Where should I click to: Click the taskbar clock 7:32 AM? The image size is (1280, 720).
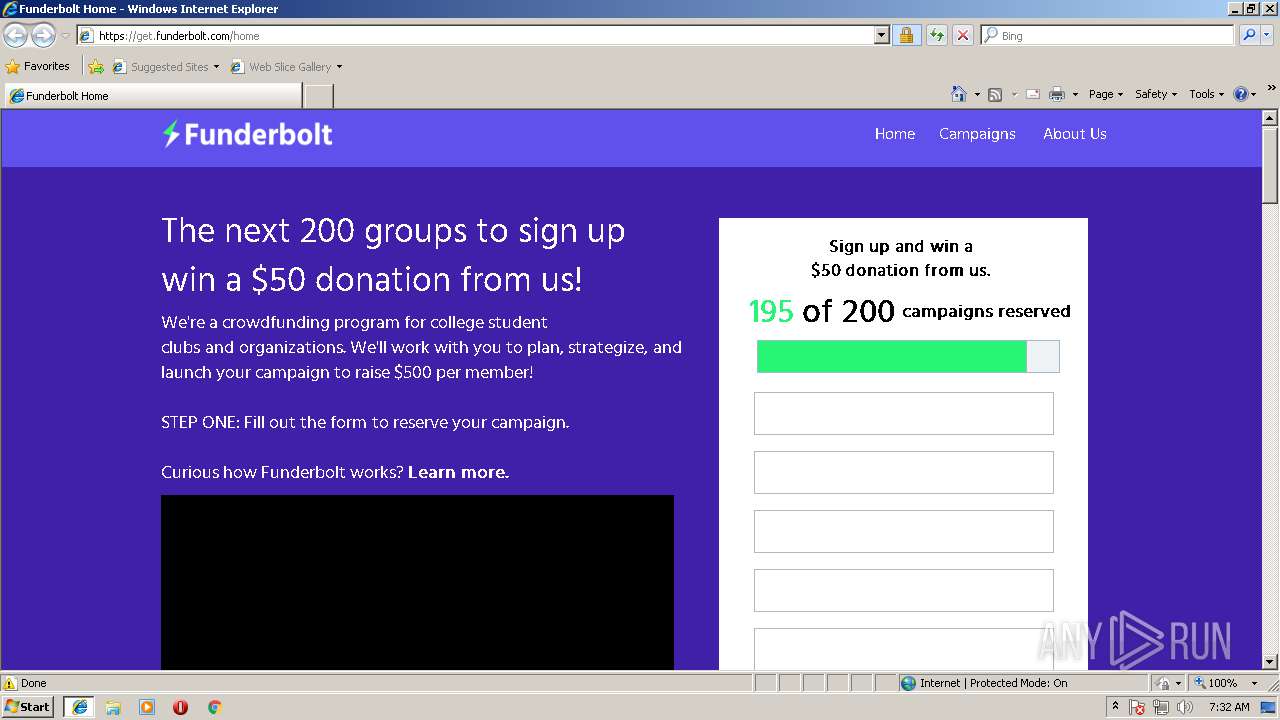click(1229, 707)
